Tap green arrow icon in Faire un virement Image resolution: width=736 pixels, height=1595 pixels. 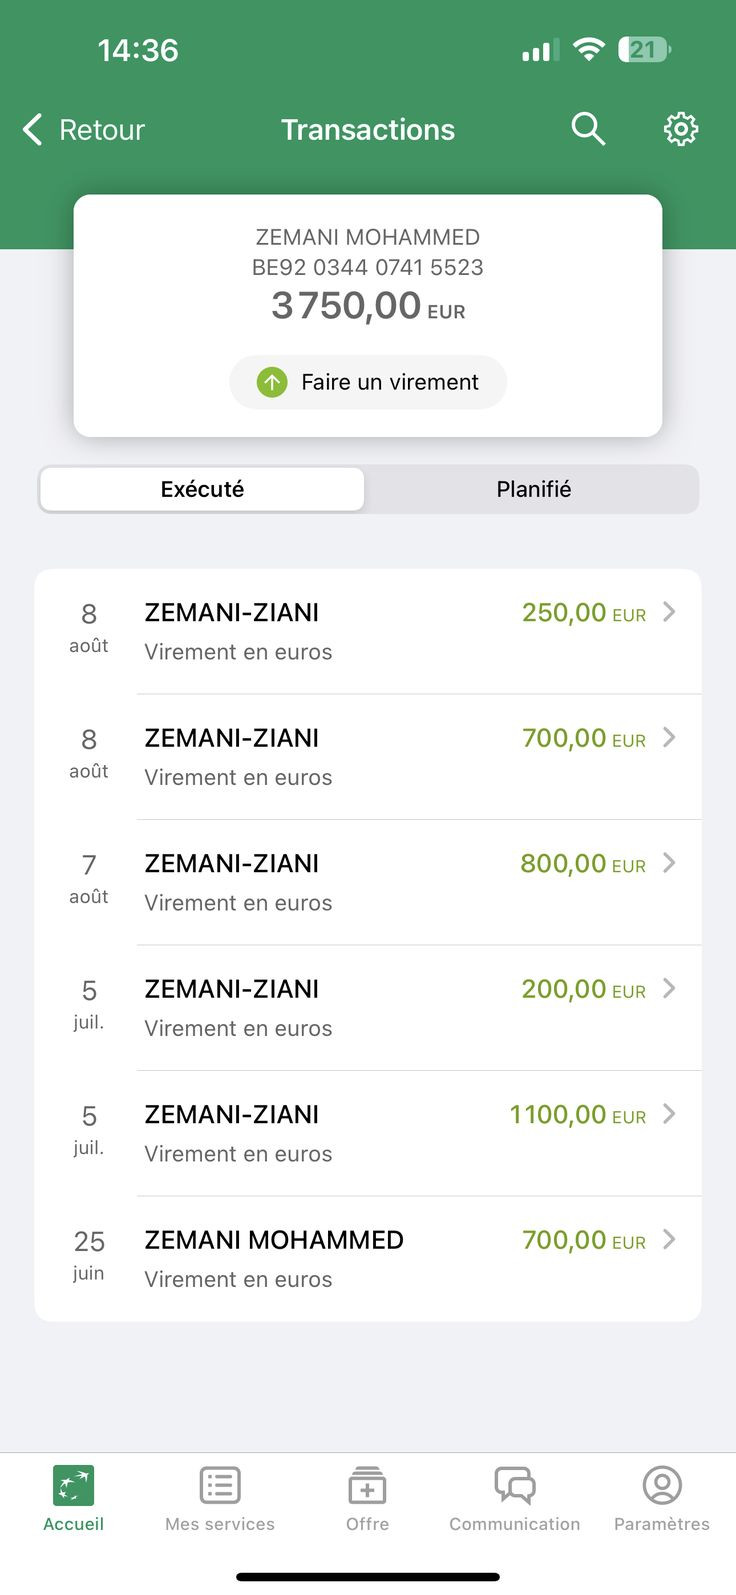tap(272, 382)
